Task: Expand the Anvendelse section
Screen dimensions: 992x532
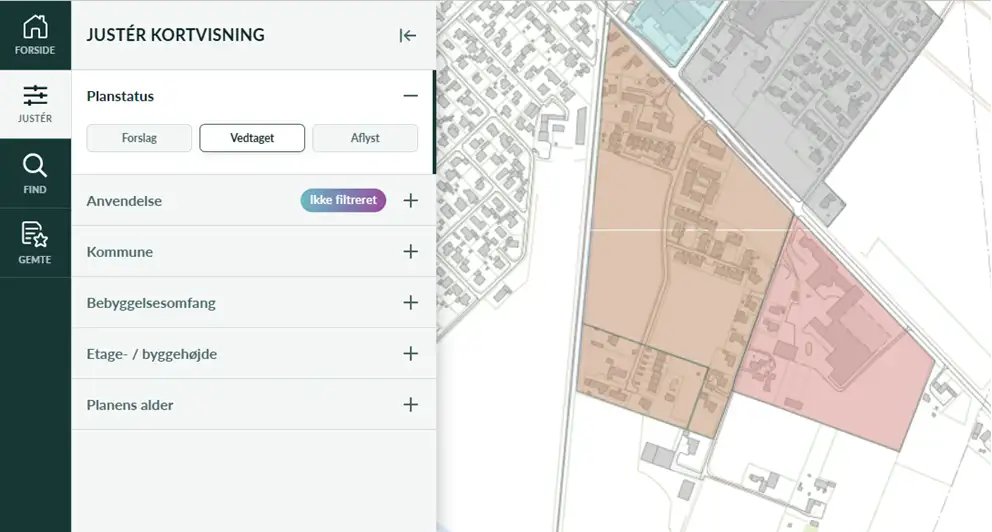Action: pos(410,201)
